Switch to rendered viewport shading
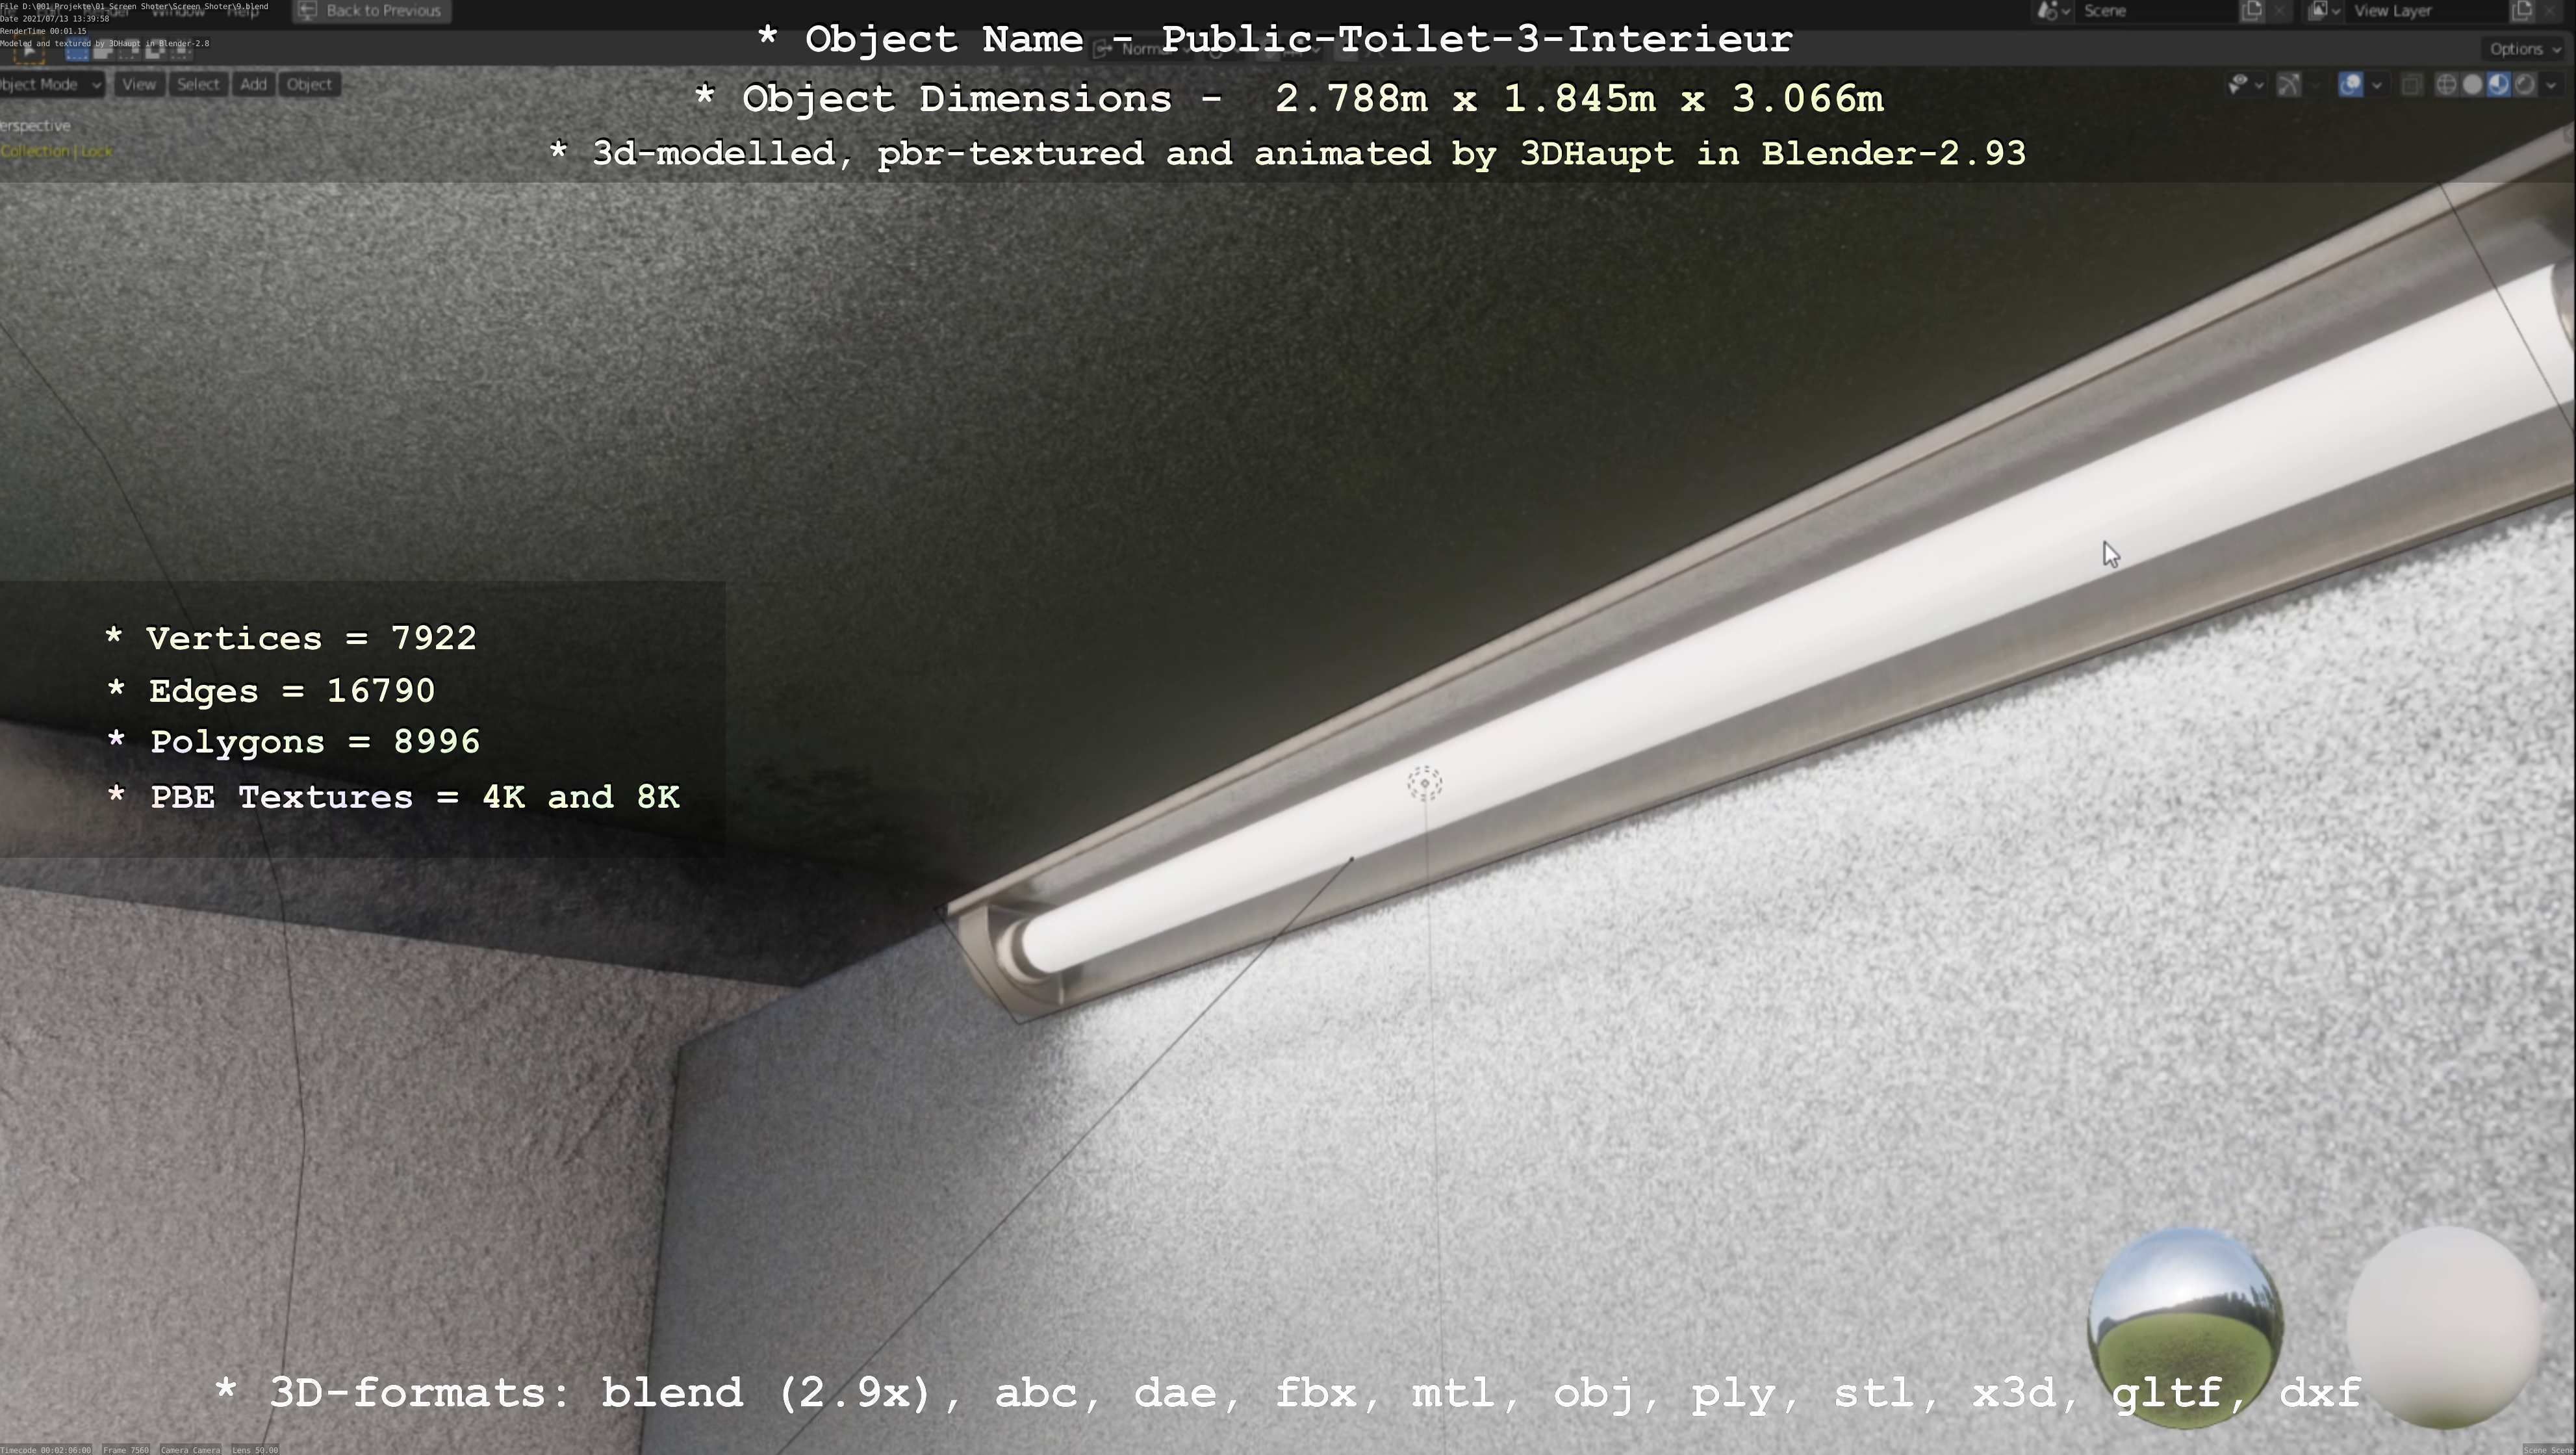 tap(2524, 85)
